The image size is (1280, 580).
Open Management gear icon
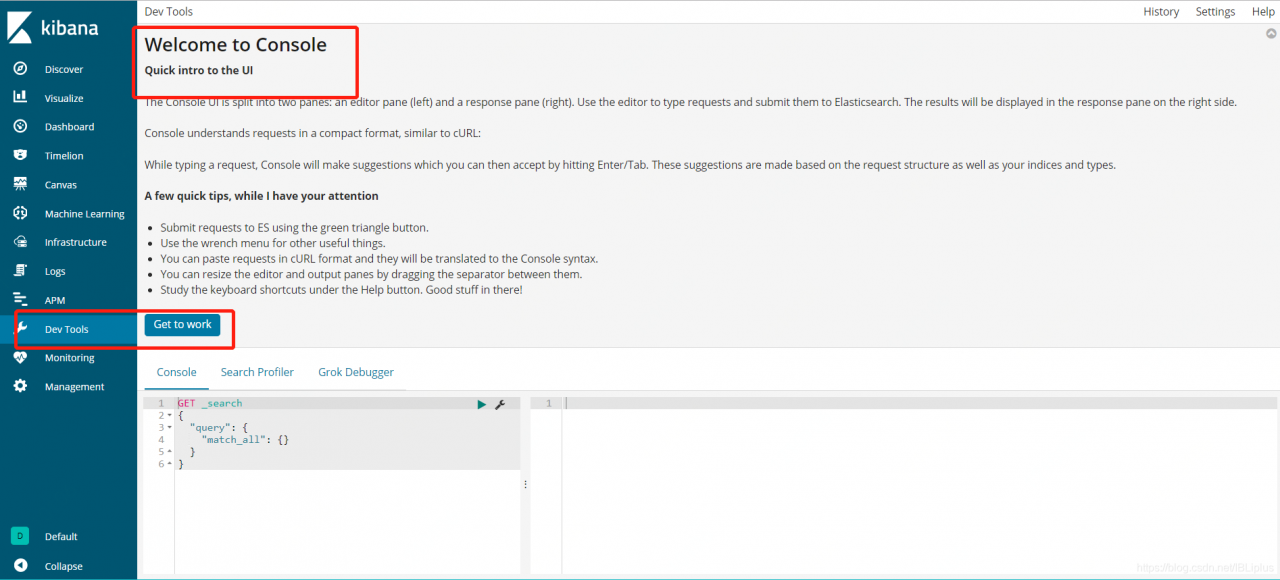tap(20, 386)
